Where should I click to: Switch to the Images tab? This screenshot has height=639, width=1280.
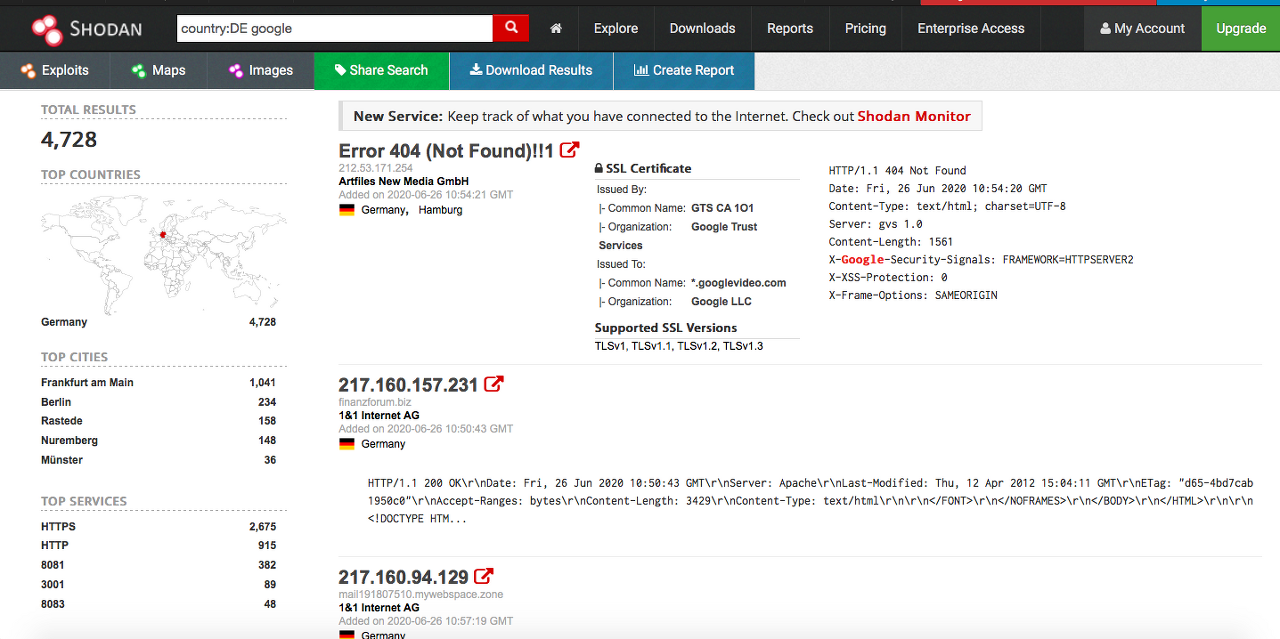tap(260, 70)
